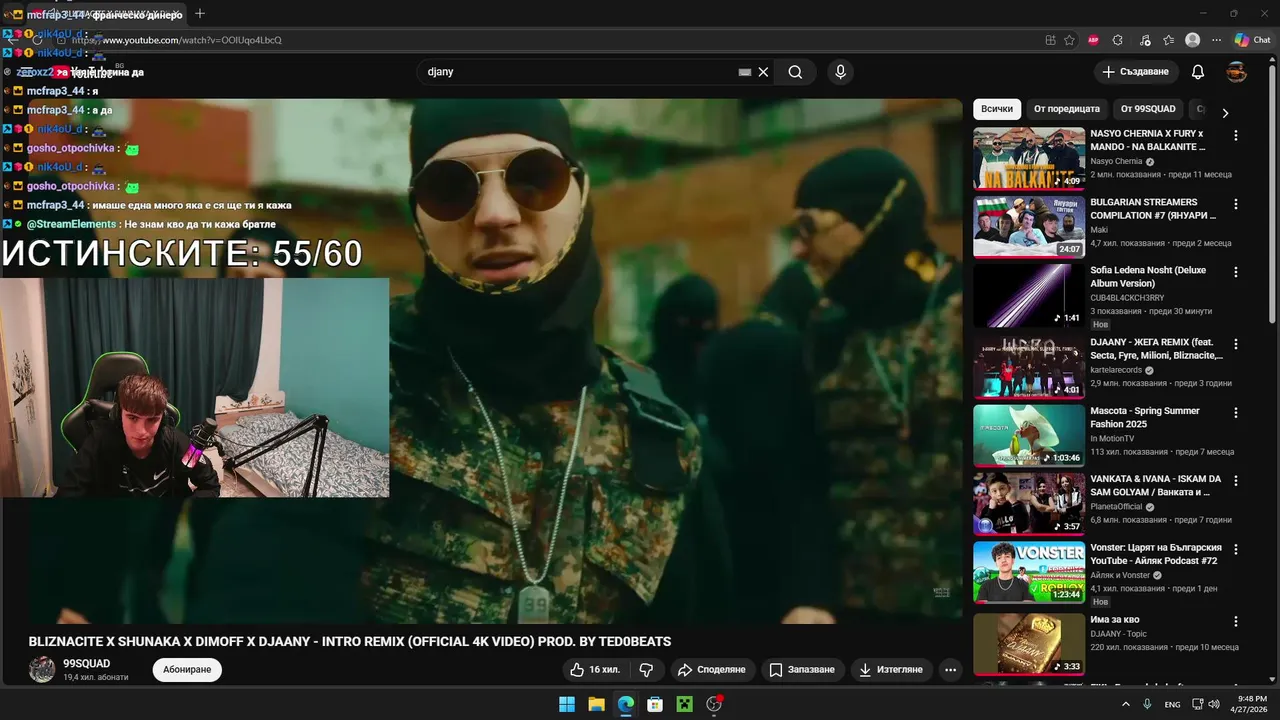Open the split screen apps icon in address bar

coord(1050,40)
